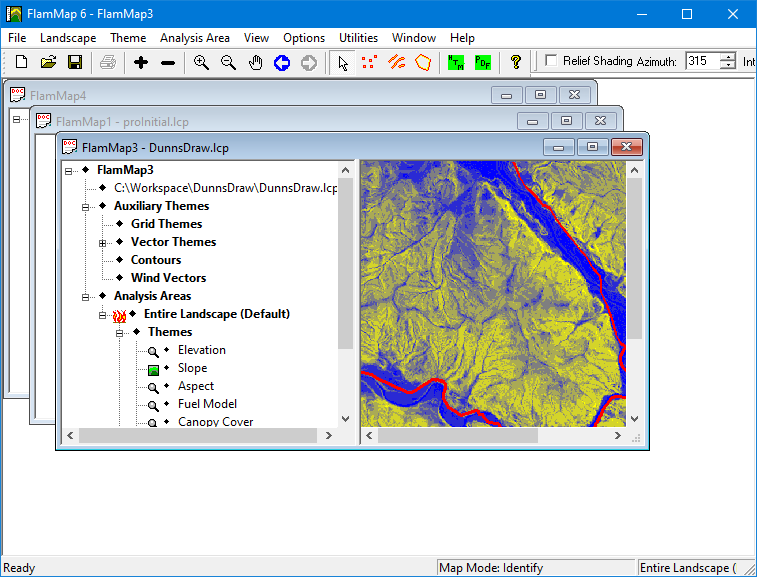Open the Analysis Area menu
Viewport: 757px width, 577px height.
195,38
